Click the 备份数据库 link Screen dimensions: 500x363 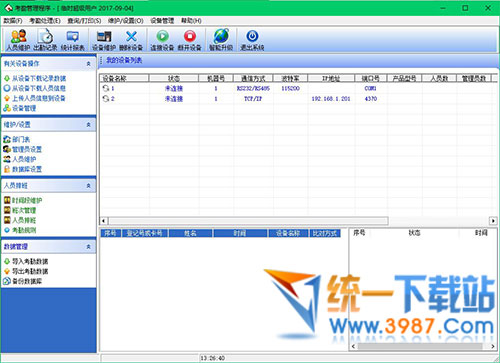(27, 281)
